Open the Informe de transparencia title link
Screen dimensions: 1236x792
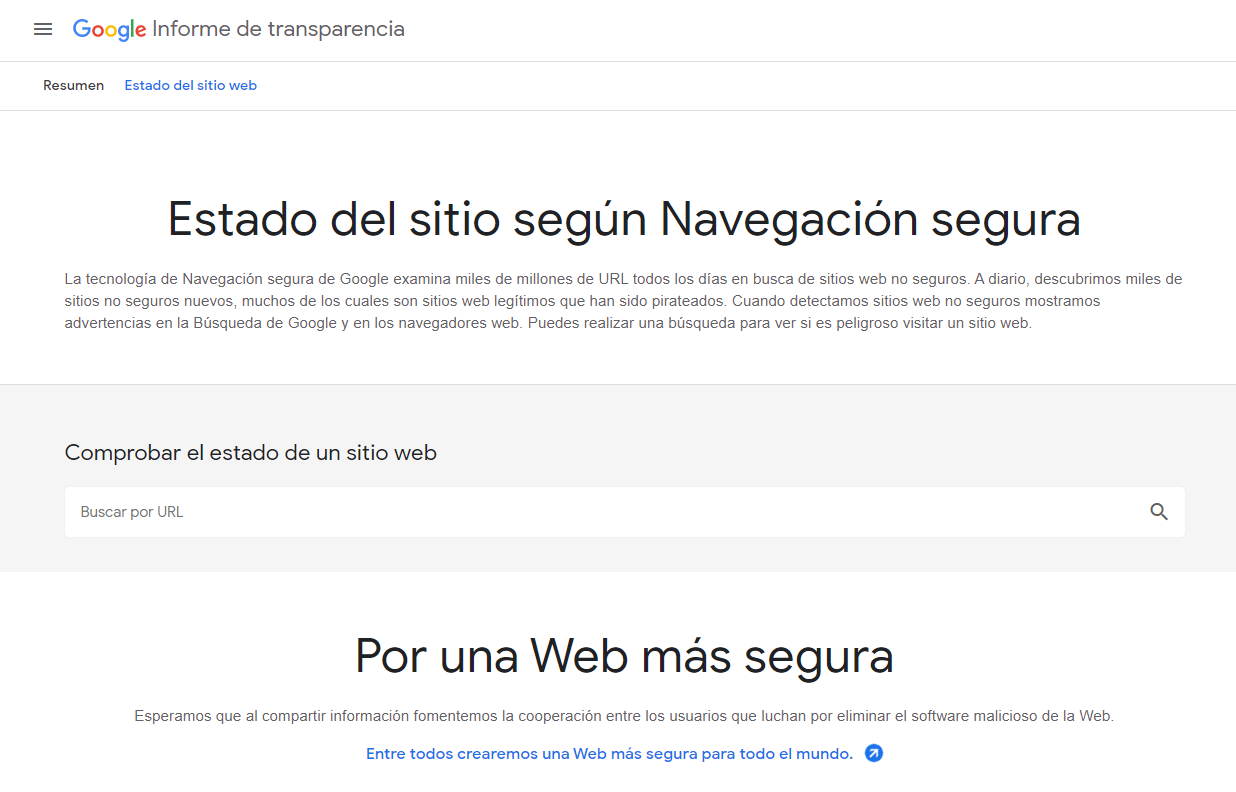[x=278, y=29]
